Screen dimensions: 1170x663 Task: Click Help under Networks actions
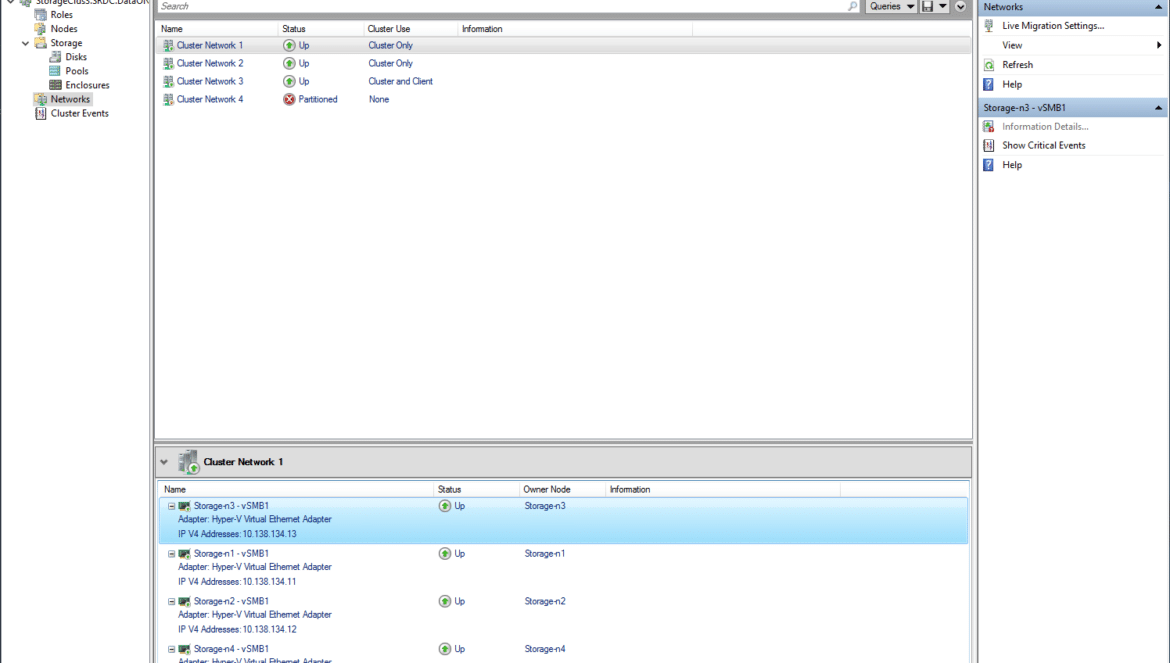[x=1012, y=84]
